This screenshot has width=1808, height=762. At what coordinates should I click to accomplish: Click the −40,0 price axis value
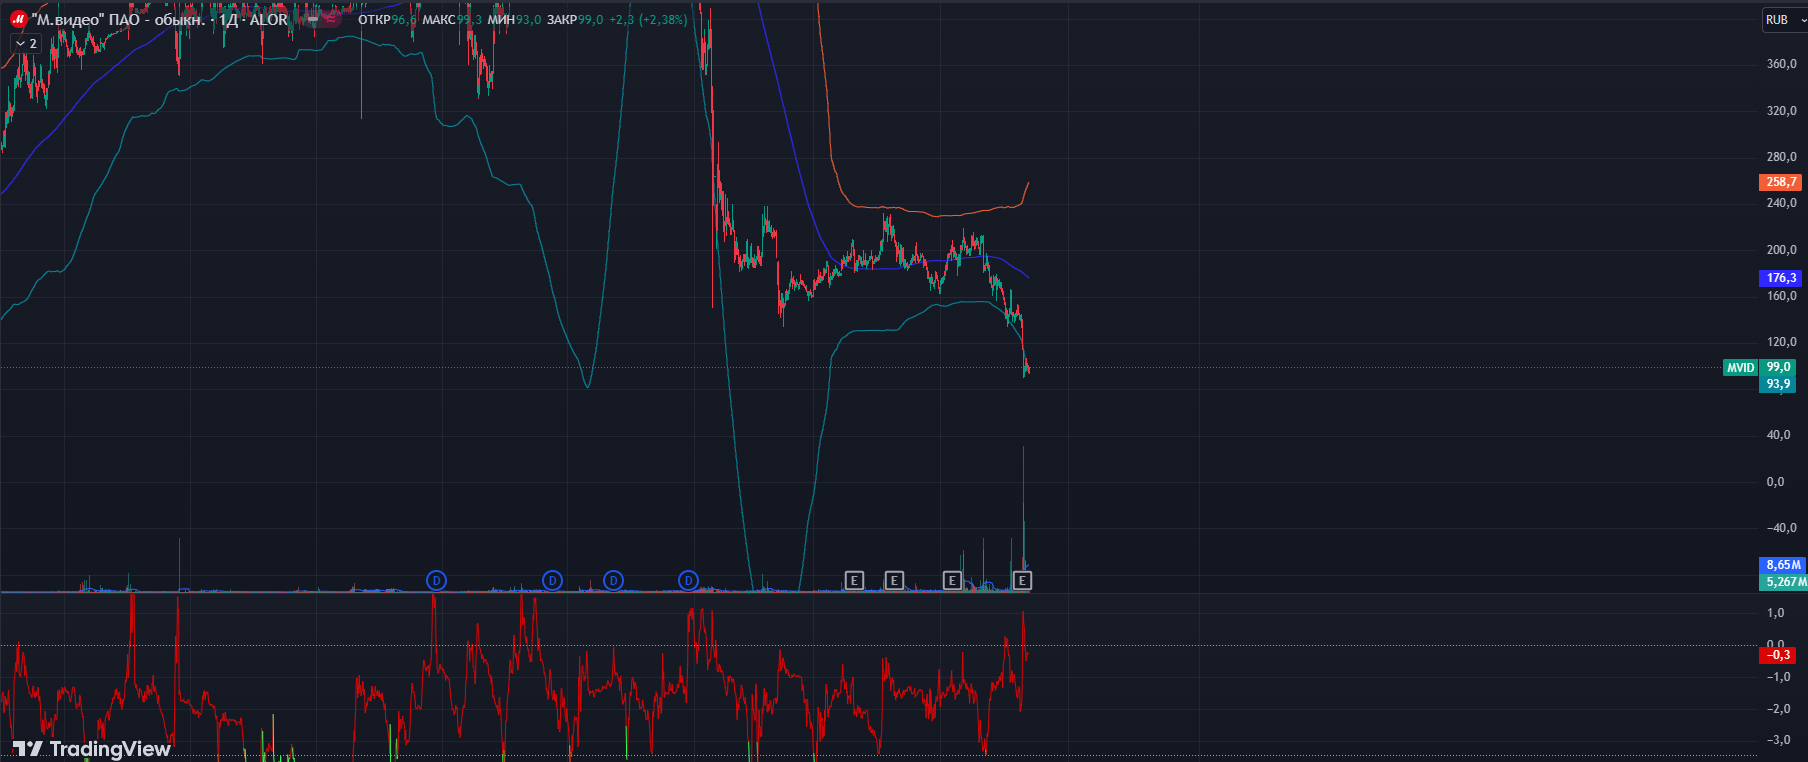[1781, 528]
